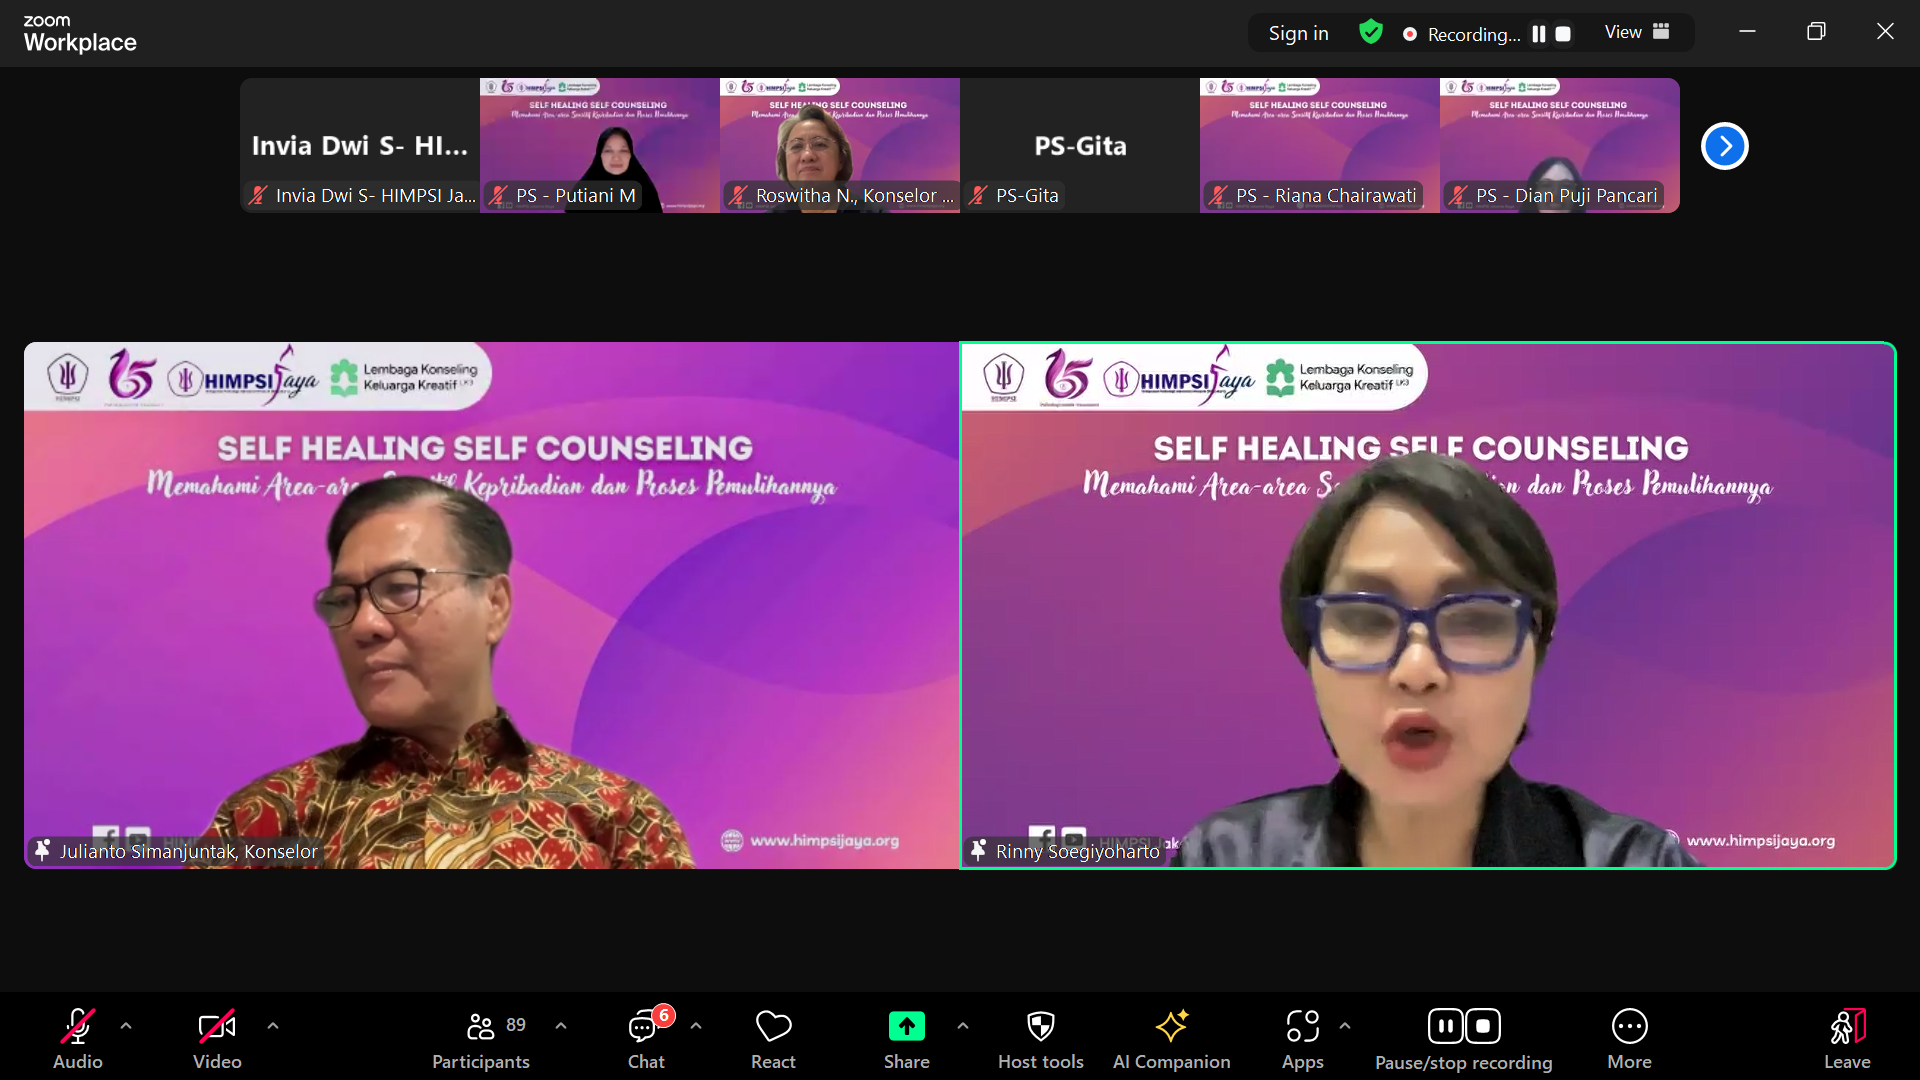Expand video options arrow beside Video
This screenshot has width=1920, height=1080.
pyautogui.click(x=273, y=1025)
